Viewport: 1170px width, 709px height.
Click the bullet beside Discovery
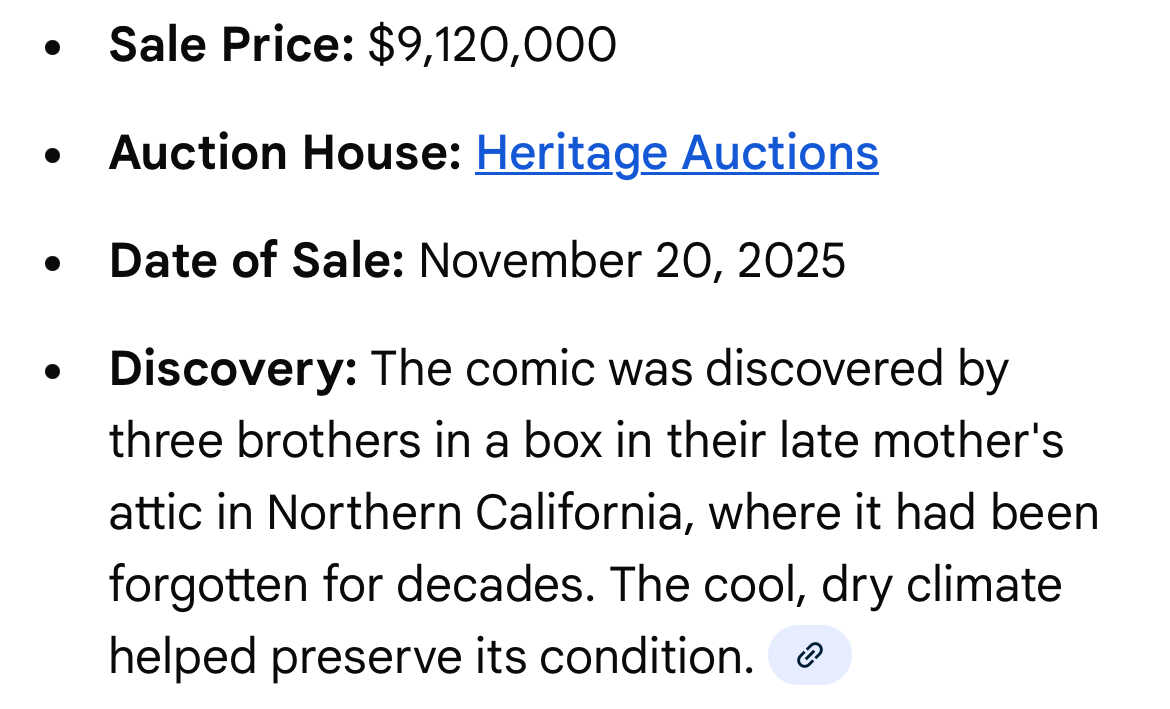click(53, 372)
